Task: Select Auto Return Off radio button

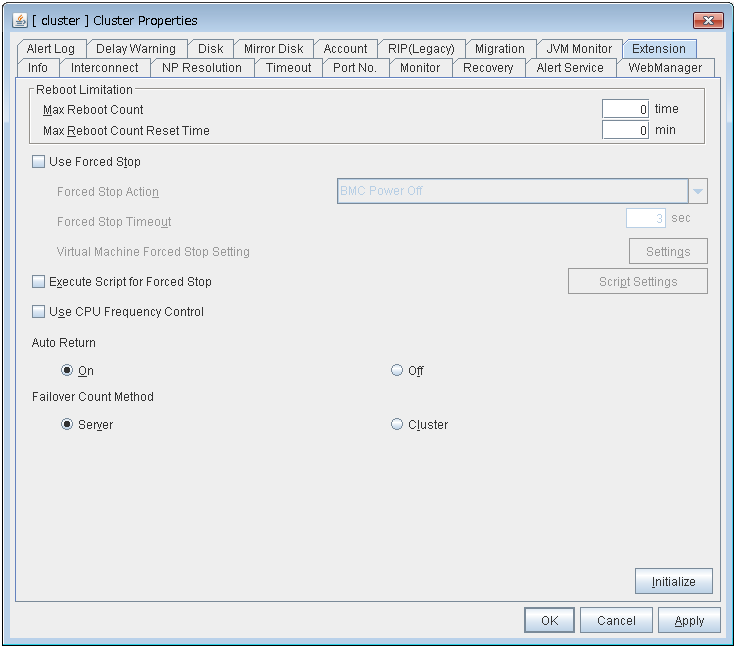Action: tap(397, 370)
